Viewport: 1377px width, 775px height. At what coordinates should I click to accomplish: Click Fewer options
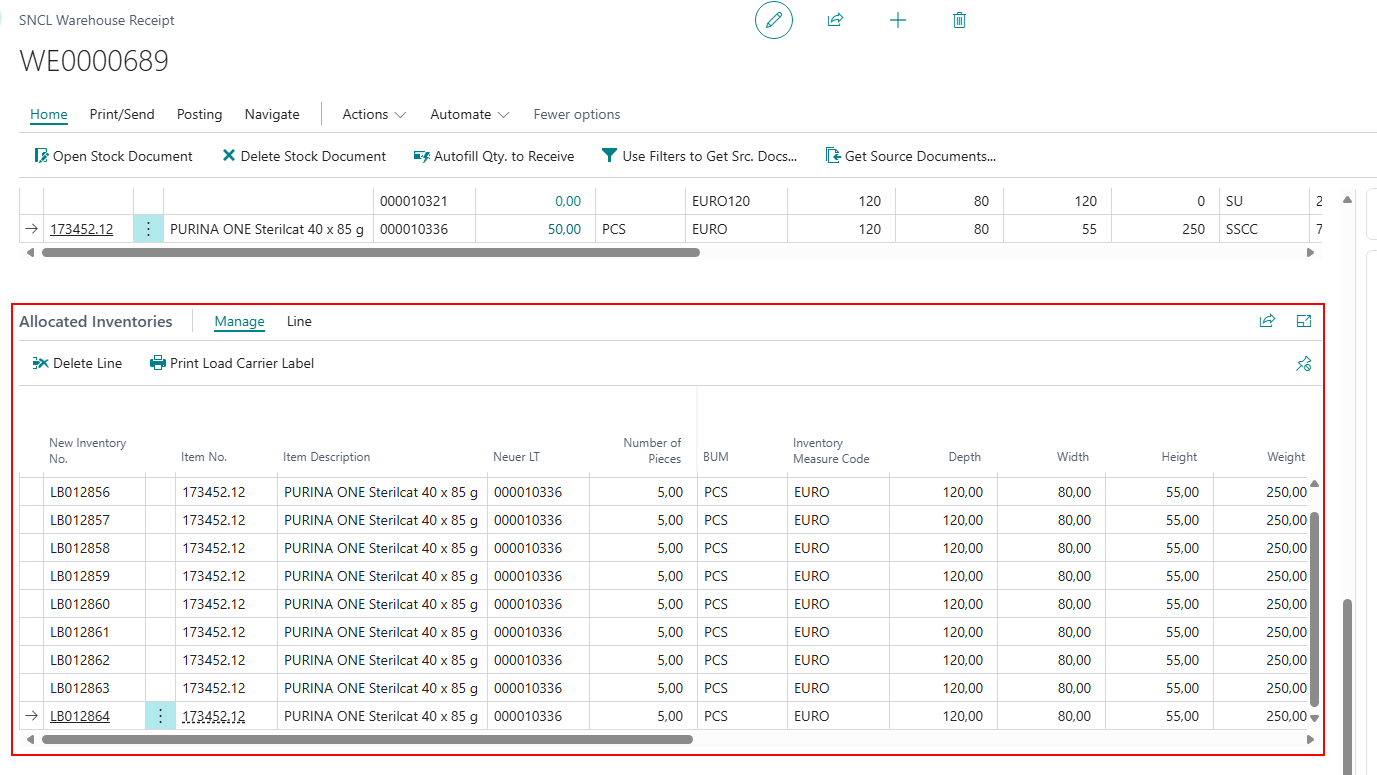pyautogui.click(x=577, y=114)
